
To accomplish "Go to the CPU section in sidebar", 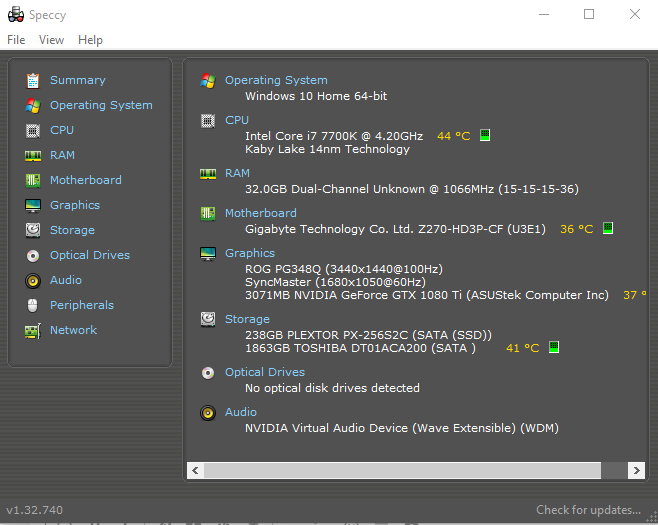I will pos(62,130).
